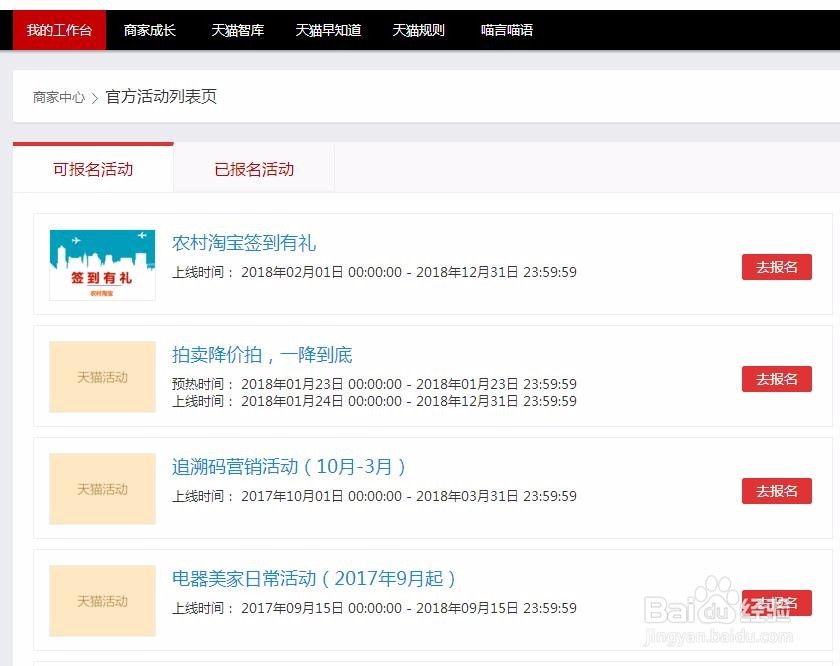
Task: Switch to the 可报名活动 tab
Action: click(x=93, y=169)
